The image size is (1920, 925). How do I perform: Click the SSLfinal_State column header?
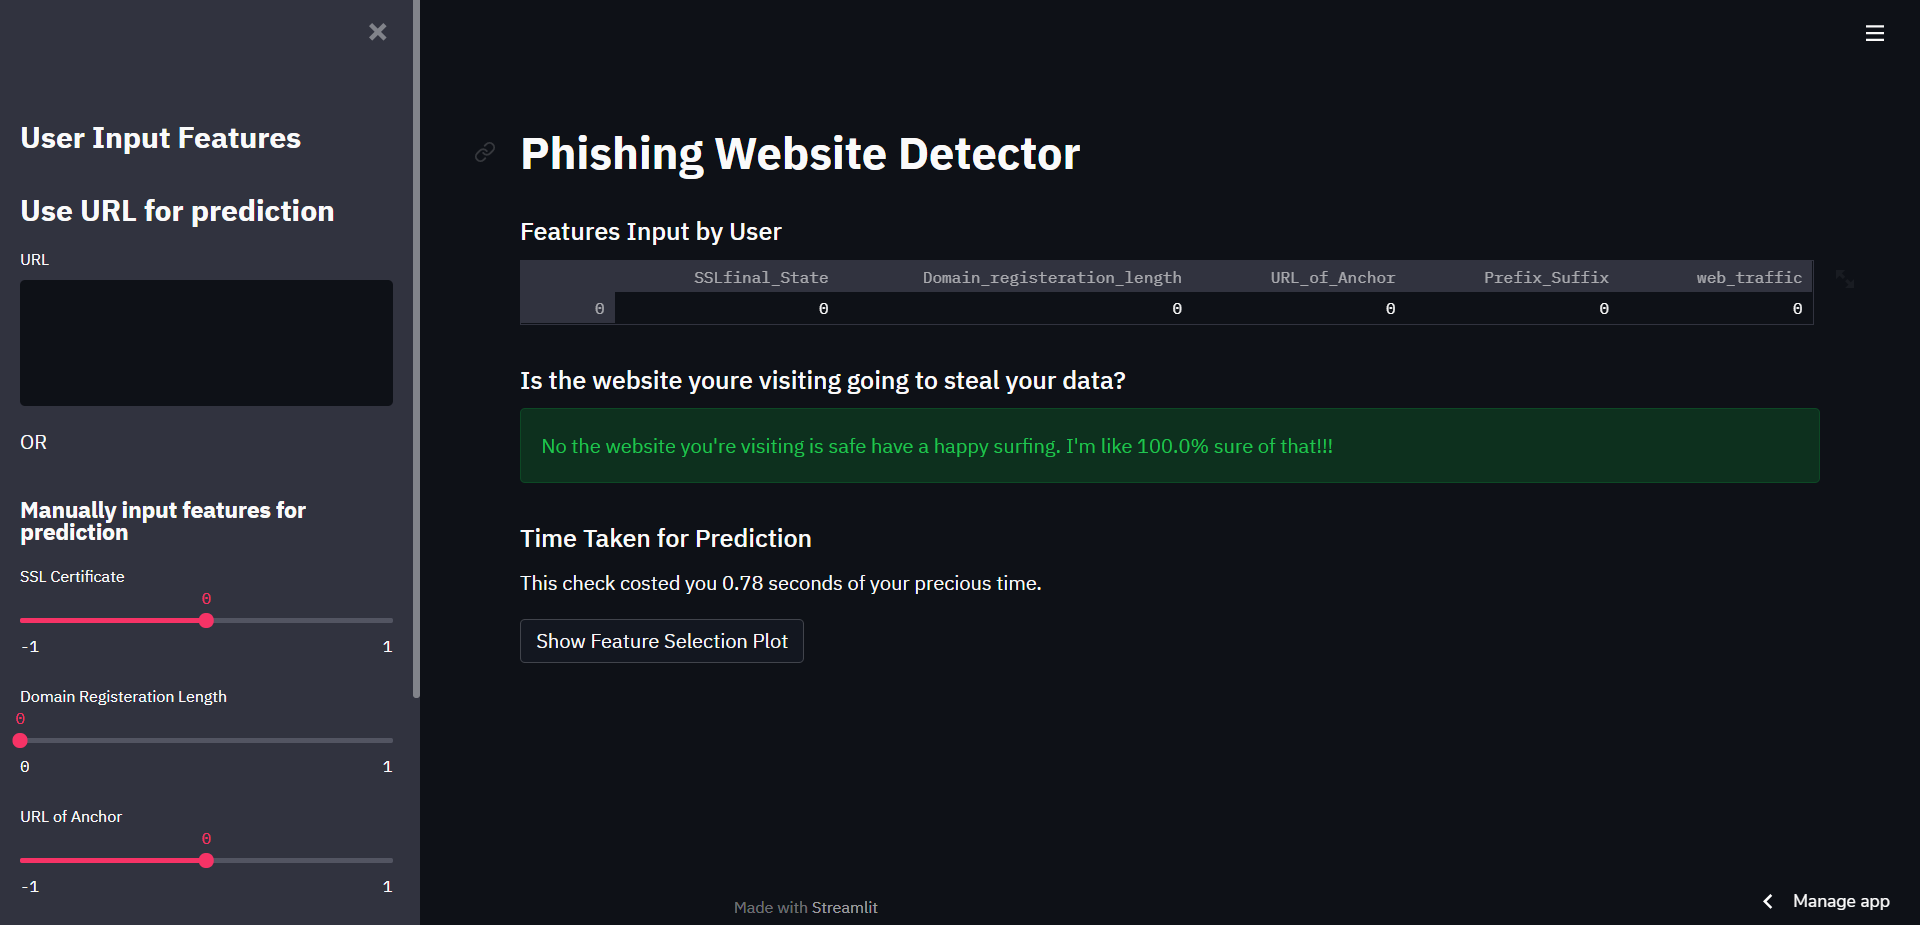click(x=761, y=277)
